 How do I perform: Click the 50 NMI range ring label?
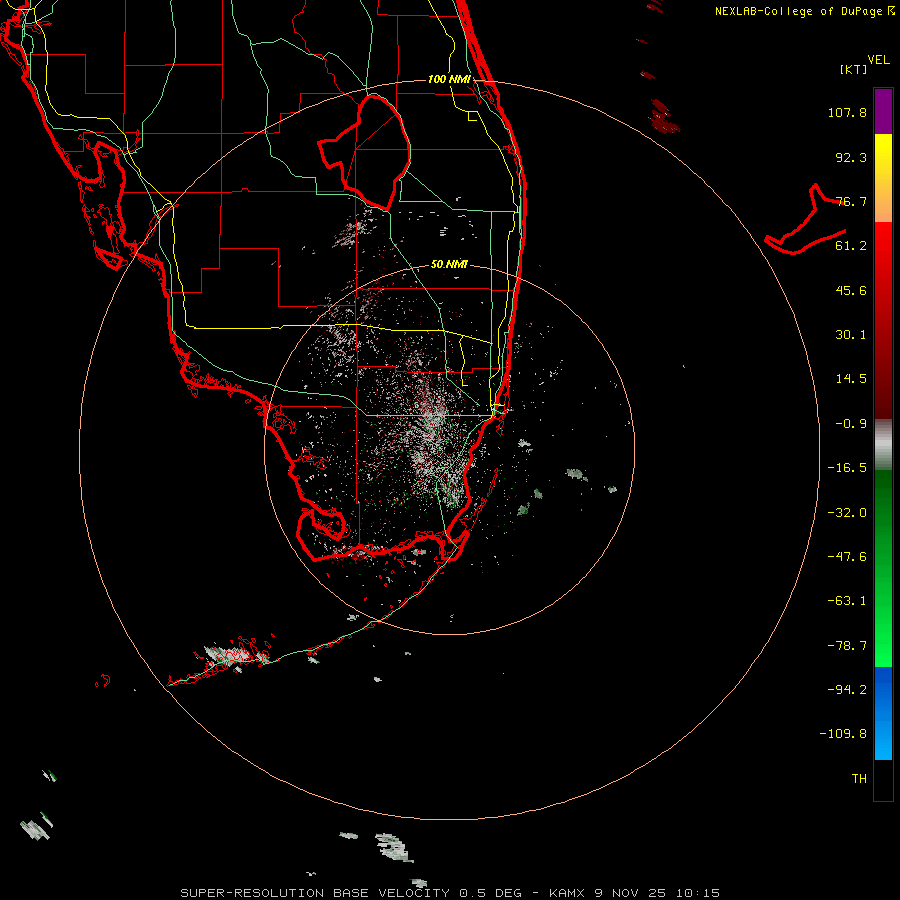pyautogui.click(x=449, y=264)
